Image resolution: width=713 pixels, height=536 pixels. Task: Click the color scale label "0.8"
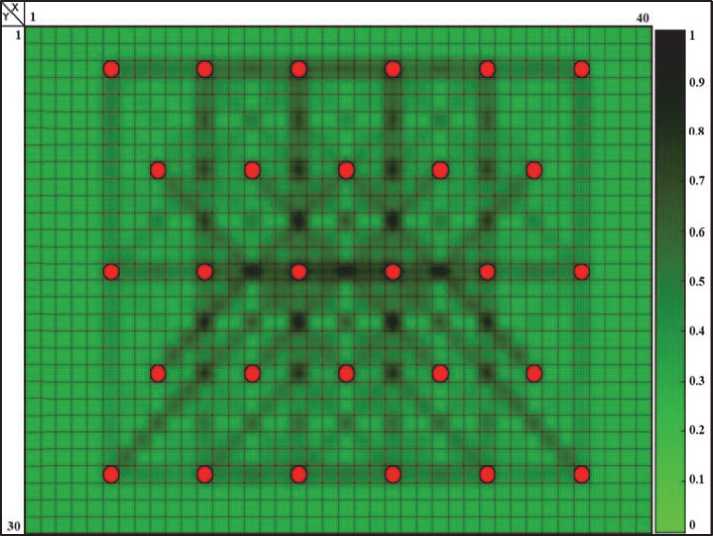(697, 131)
